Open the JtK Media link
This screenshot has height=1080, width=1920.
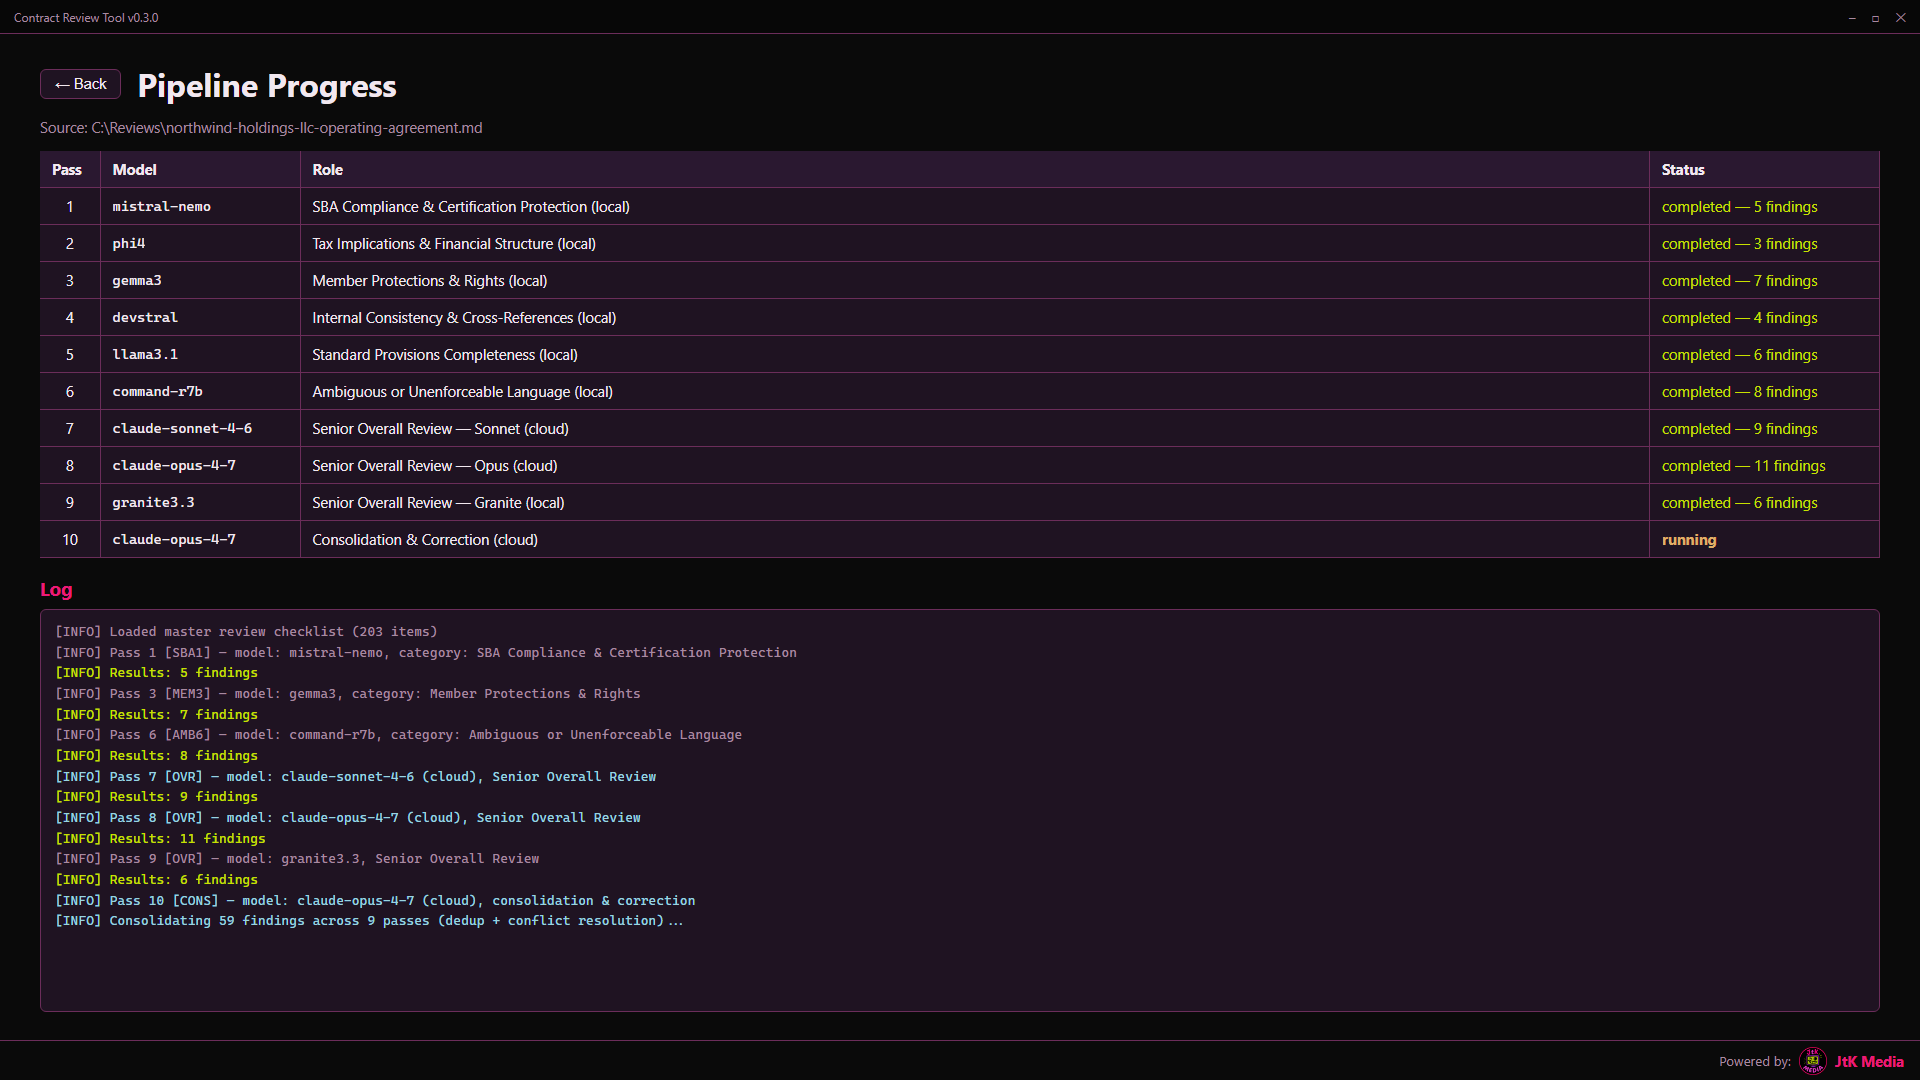1868,1062
